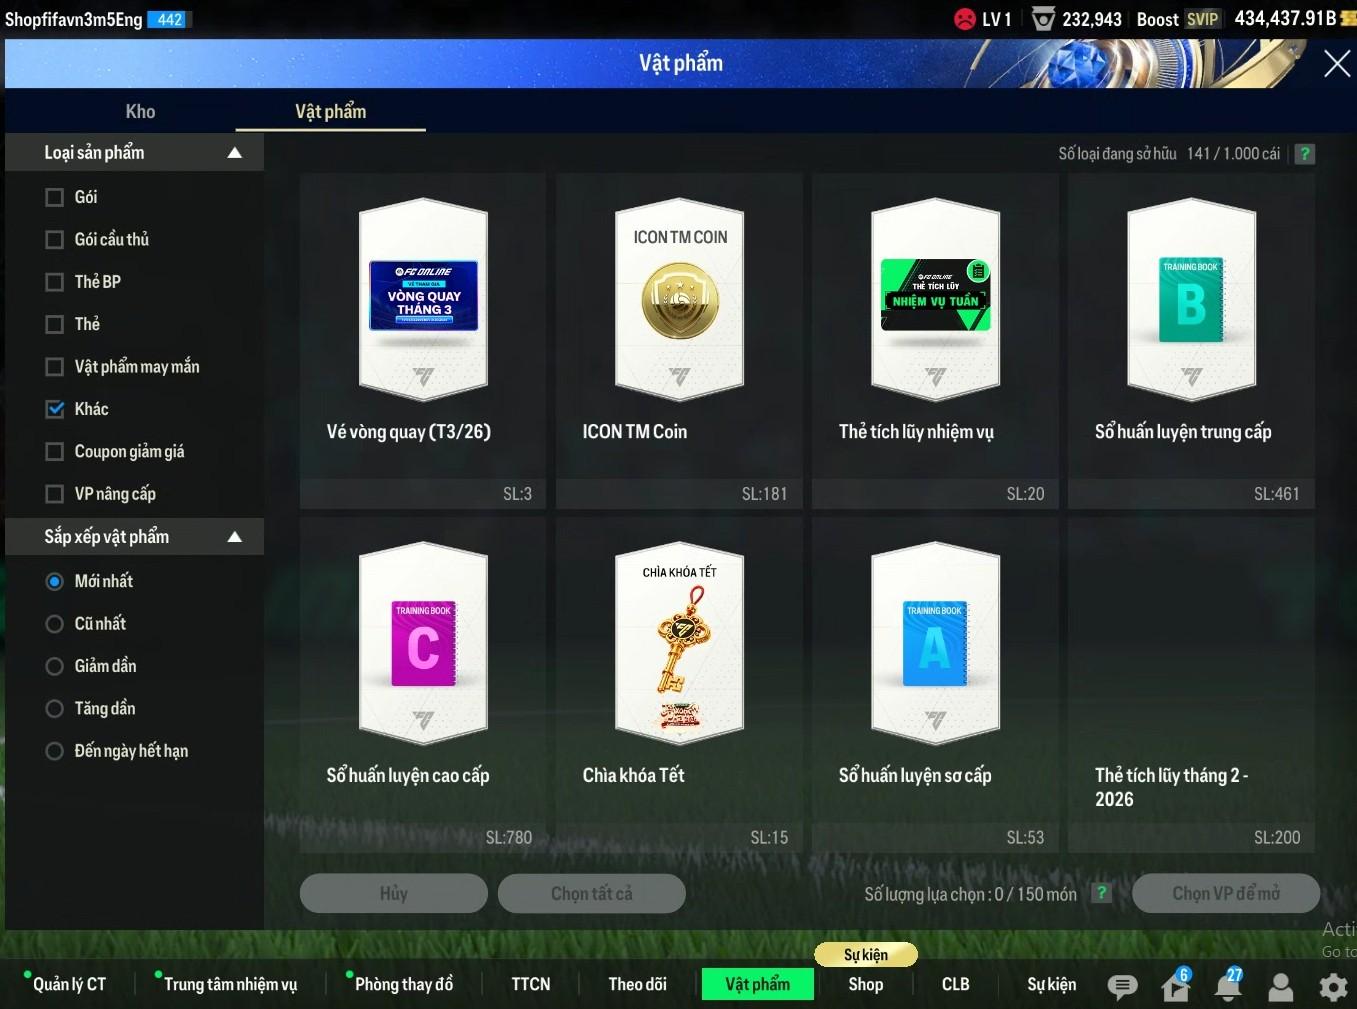1357x1009 pixels.
Task: Open the settings gear icon
Action: (x=1332, y=987)
